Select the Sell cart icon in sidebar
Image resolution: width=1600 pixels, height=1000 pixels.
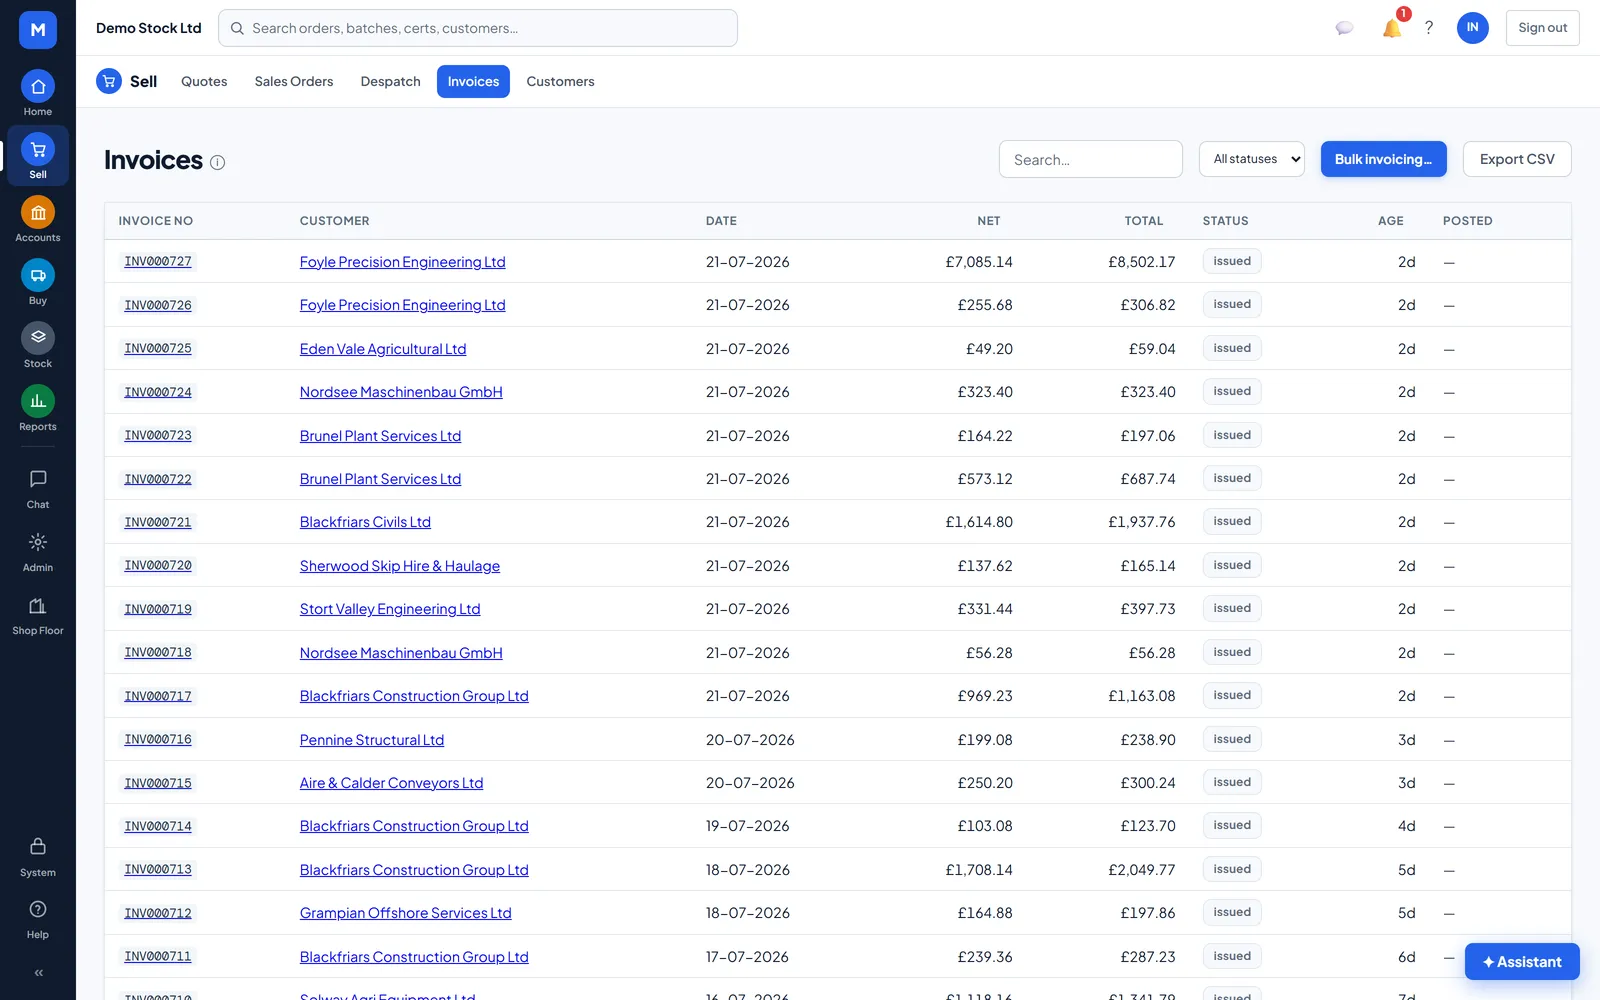click(x=38, y=150)
